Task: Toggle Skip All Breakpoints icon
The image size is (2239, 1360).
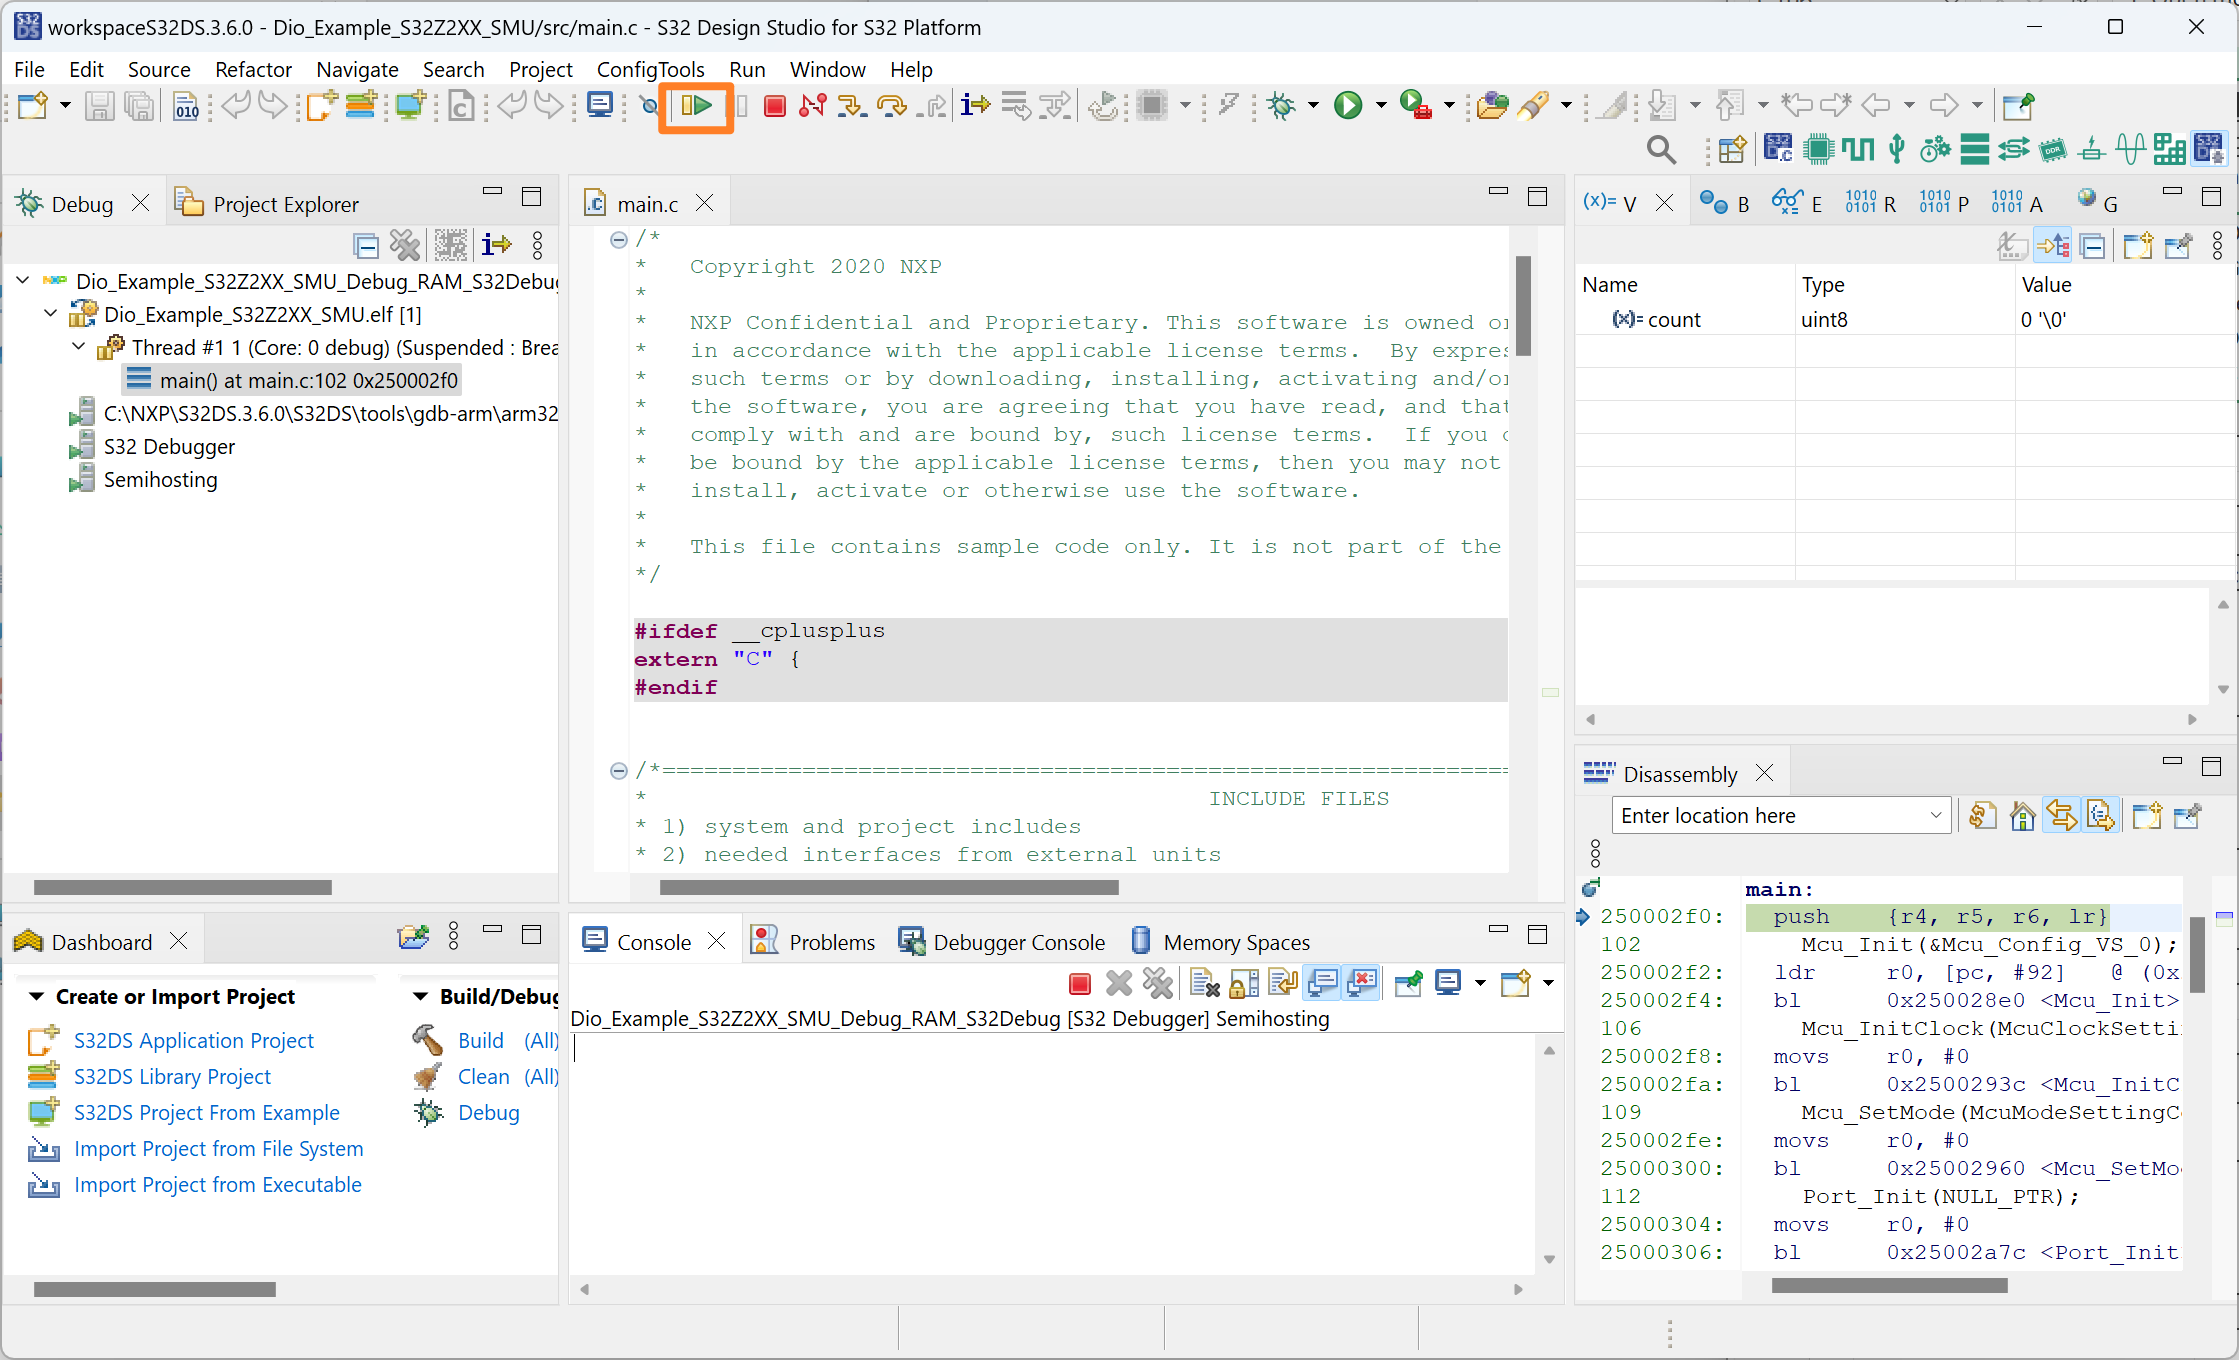Action: pyautogui.click(x=649, y=105)
